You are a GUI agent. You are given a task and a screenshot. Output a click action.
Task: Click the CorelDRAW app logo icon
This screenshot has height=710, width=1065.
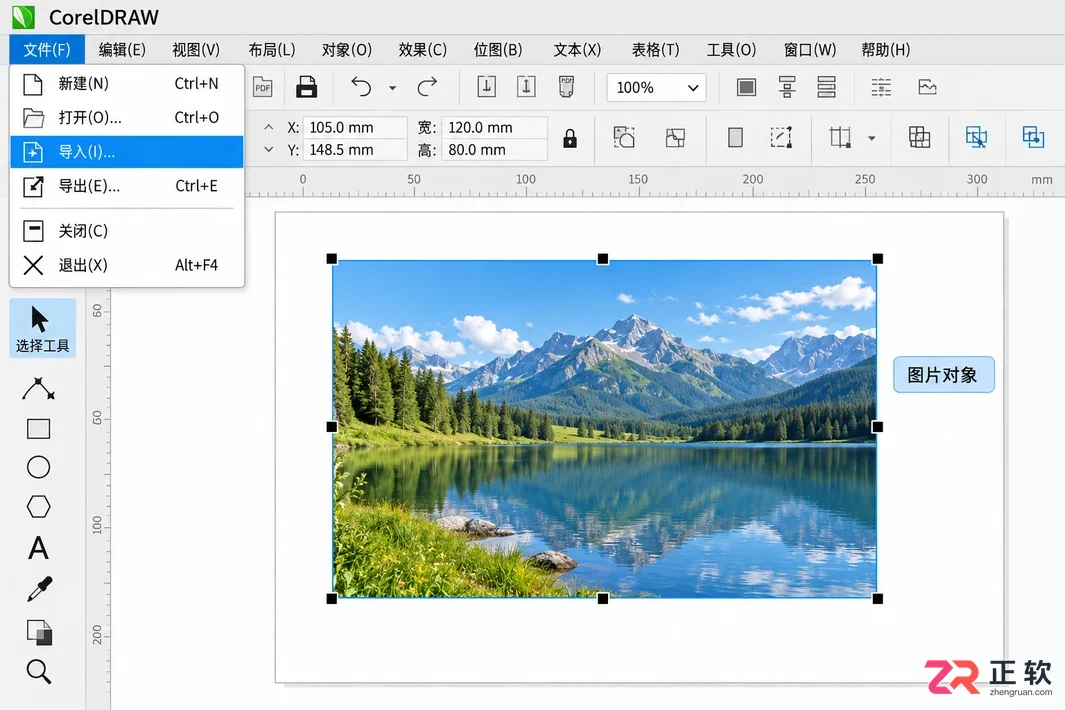[x=23, y=17]
